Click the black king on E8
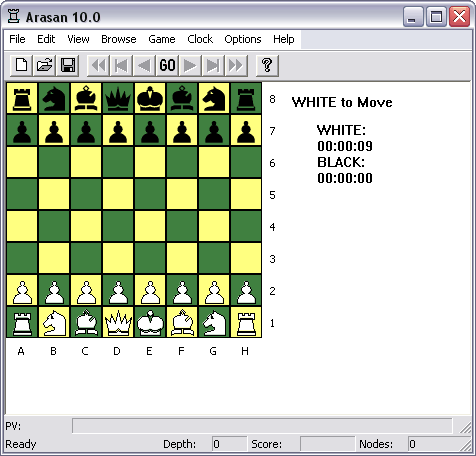The image size is (476, 456). [150, 98]
